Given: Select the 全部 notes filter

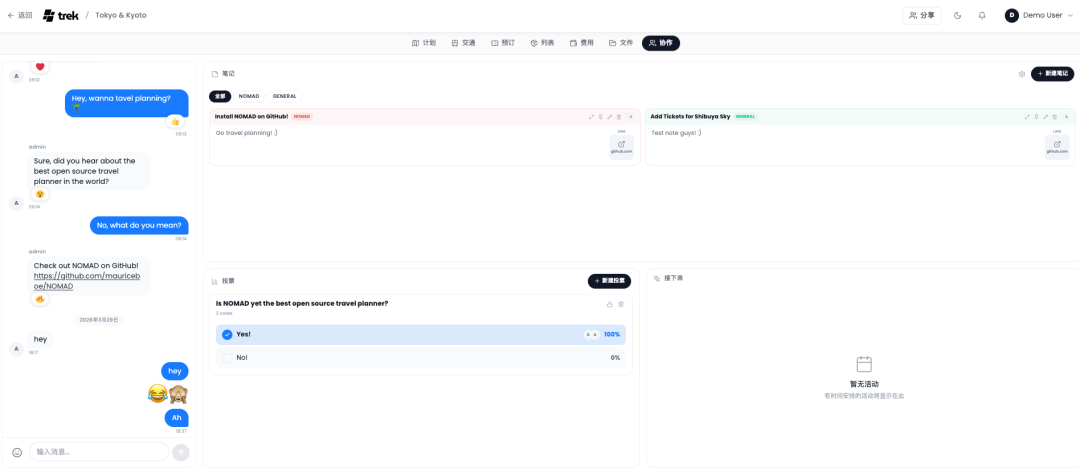Looking at the screenshot, I should (220, 96).
